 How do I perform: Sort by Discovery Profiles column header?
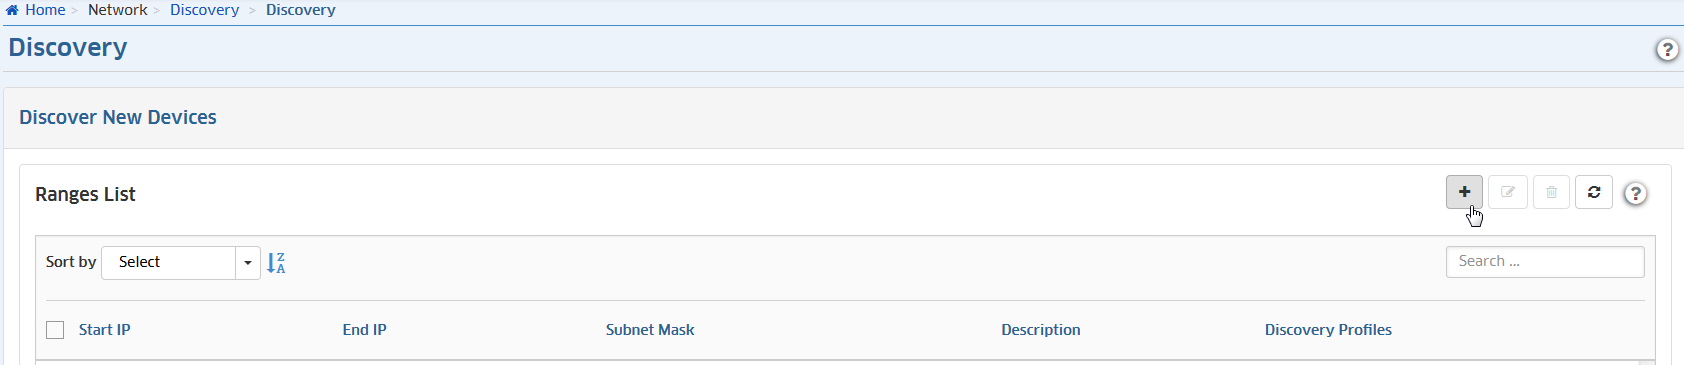[x=1328, y=330]
